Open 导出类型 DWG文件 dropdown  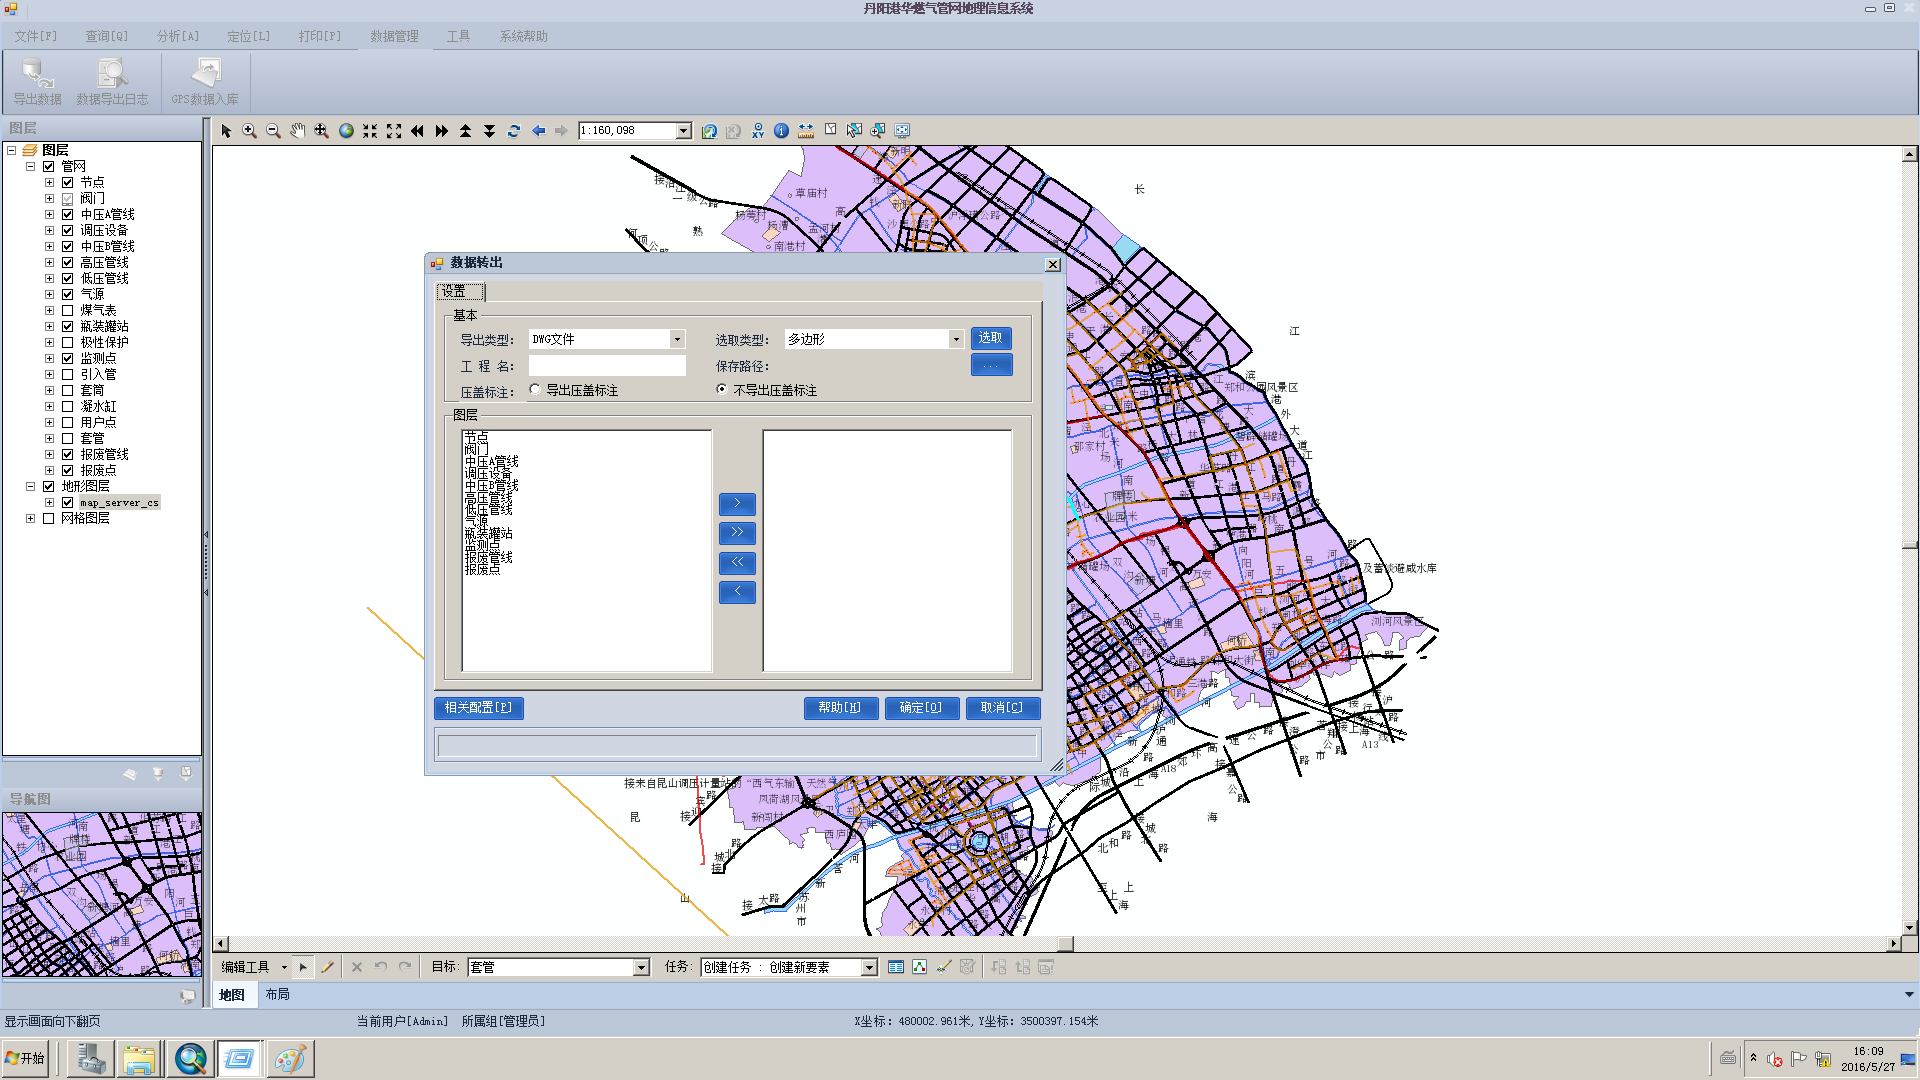point(677,339)
